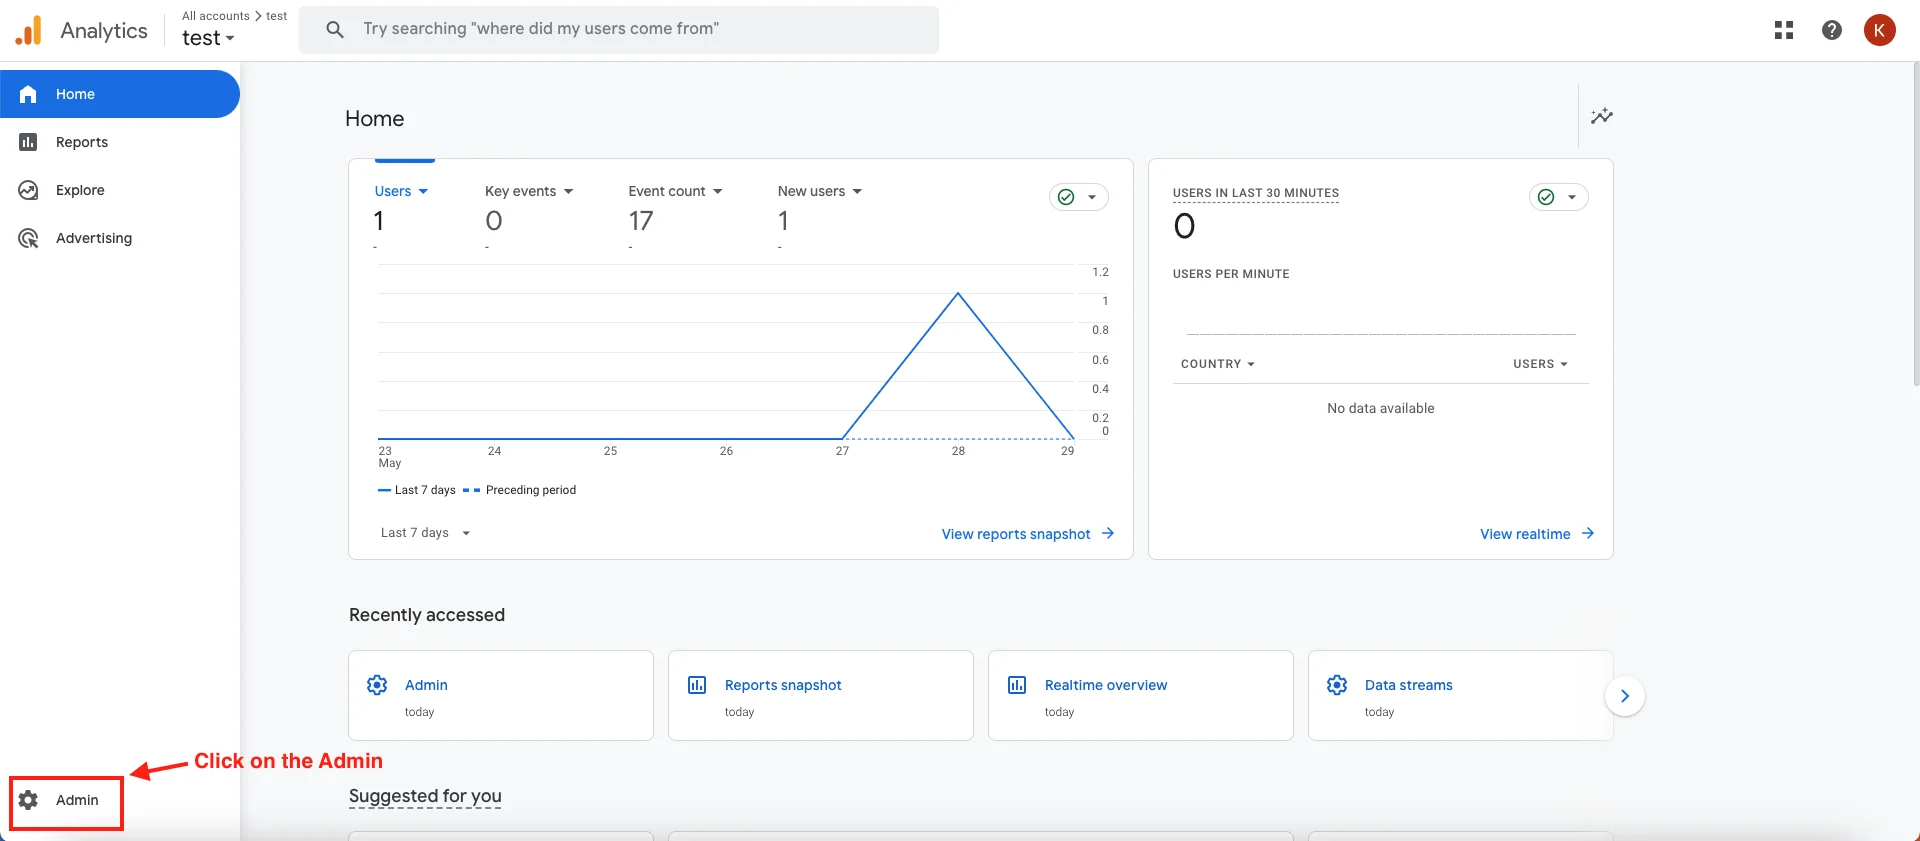Click the Explore icon in sidebar
The width and height of the screenshot is (1920, 841).
[29, 190]
